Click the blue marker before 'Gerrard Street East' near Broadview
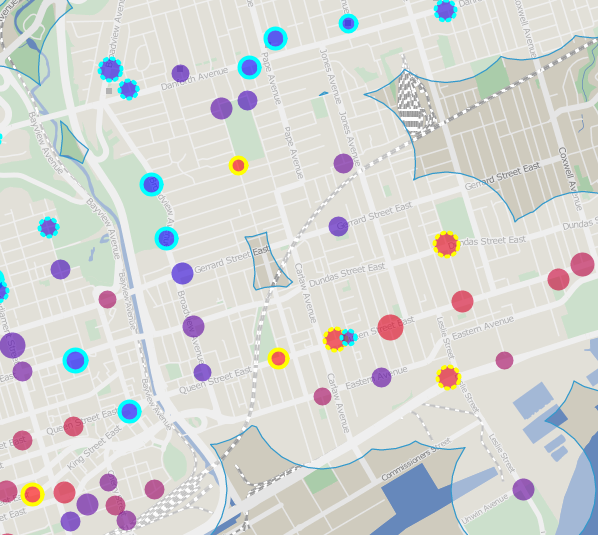The height and width of the screenshot is (535, 598). pos(182,273)
